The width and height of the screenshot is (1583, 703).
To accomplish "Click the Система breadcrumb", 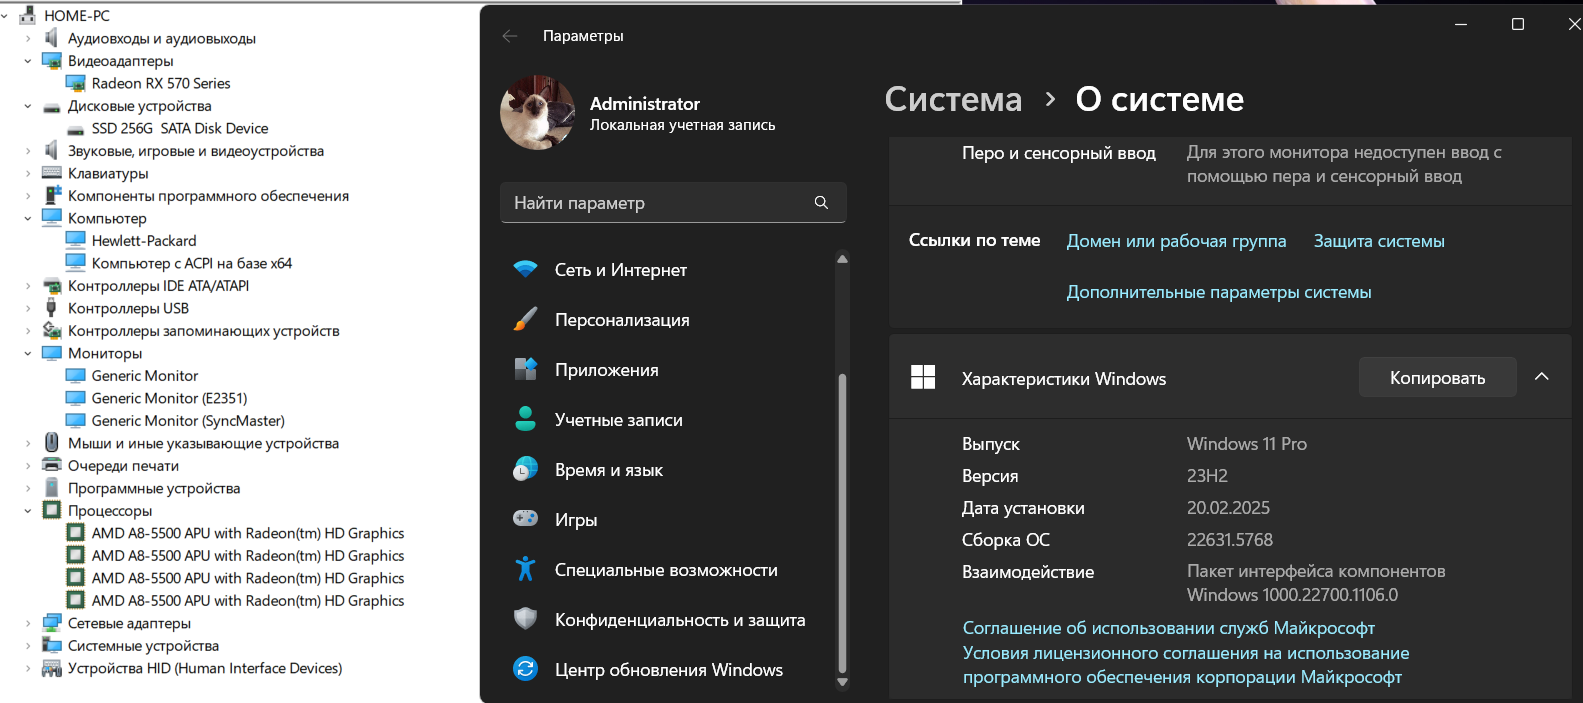I will (953, 99).
